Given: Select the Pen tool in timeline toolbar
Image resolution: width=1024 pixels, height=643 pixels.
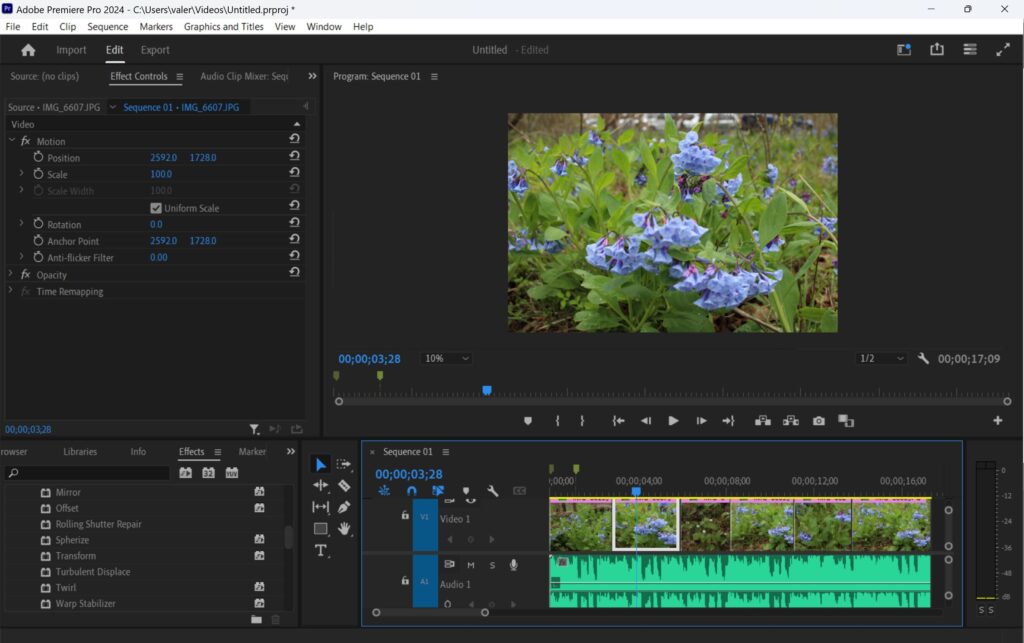Looking at the screenshot, I should pos(346,507).
